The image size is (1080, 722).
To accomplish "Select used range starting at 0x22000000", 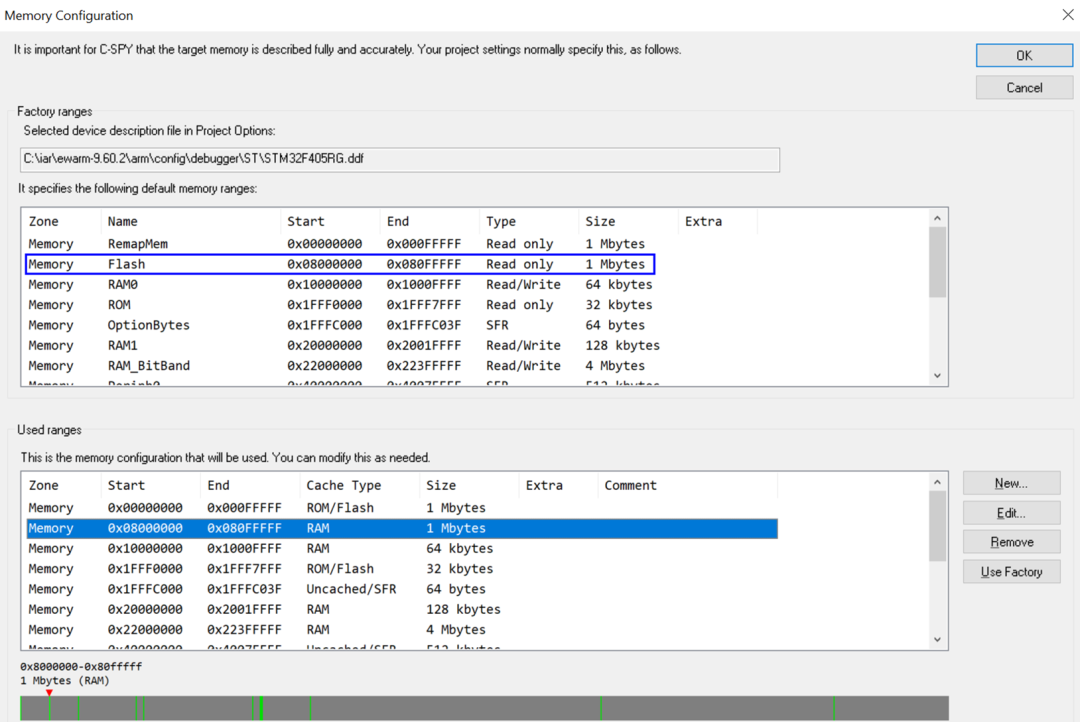I will pyautogui.click(x=402, y=630).
